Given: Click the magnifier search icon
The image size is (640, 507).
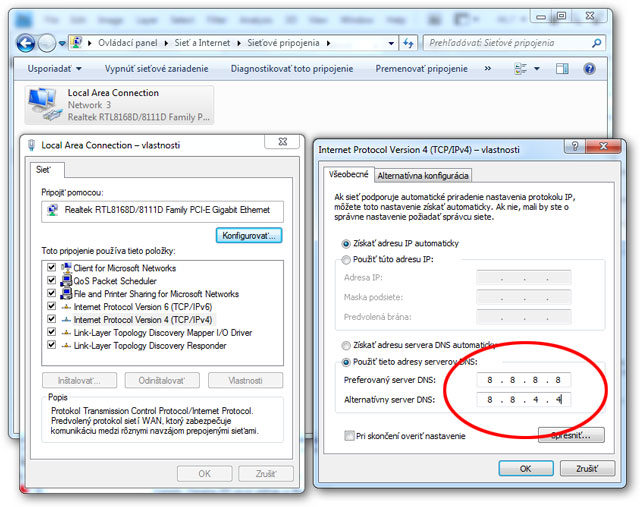Looking at the screenshot, I should [596, 43].
